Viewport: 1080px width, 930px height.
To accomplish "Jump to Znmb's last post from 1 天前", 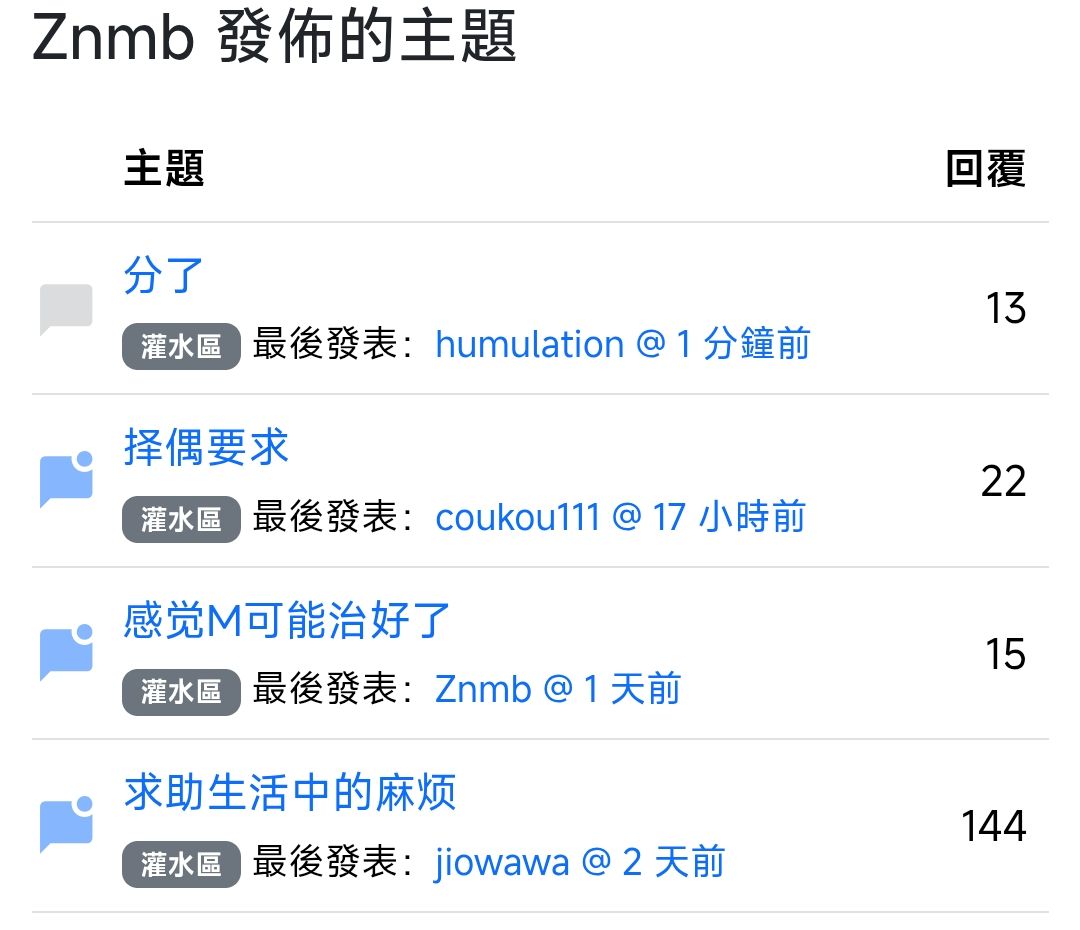I will (x=558, y=689).
